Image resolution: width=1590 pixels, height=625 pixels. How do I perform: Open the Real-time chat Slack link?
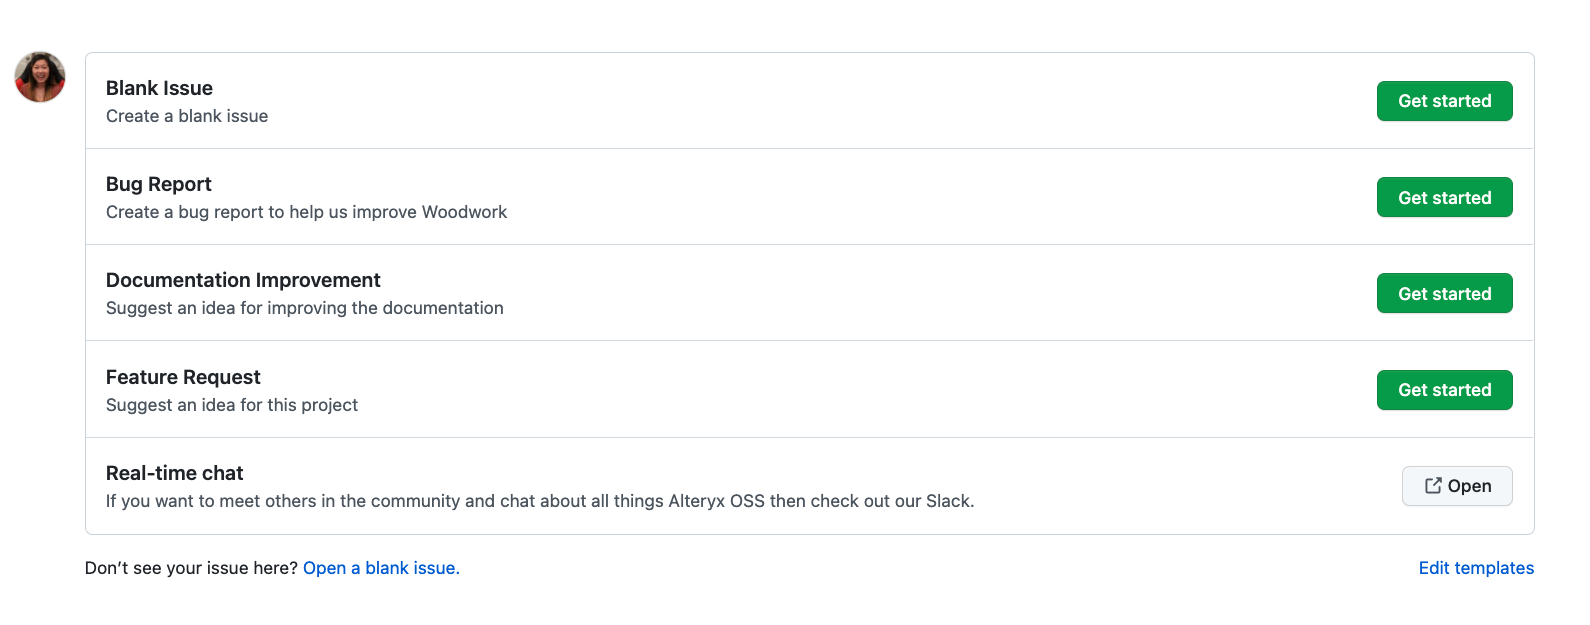tap(1457, 486)
